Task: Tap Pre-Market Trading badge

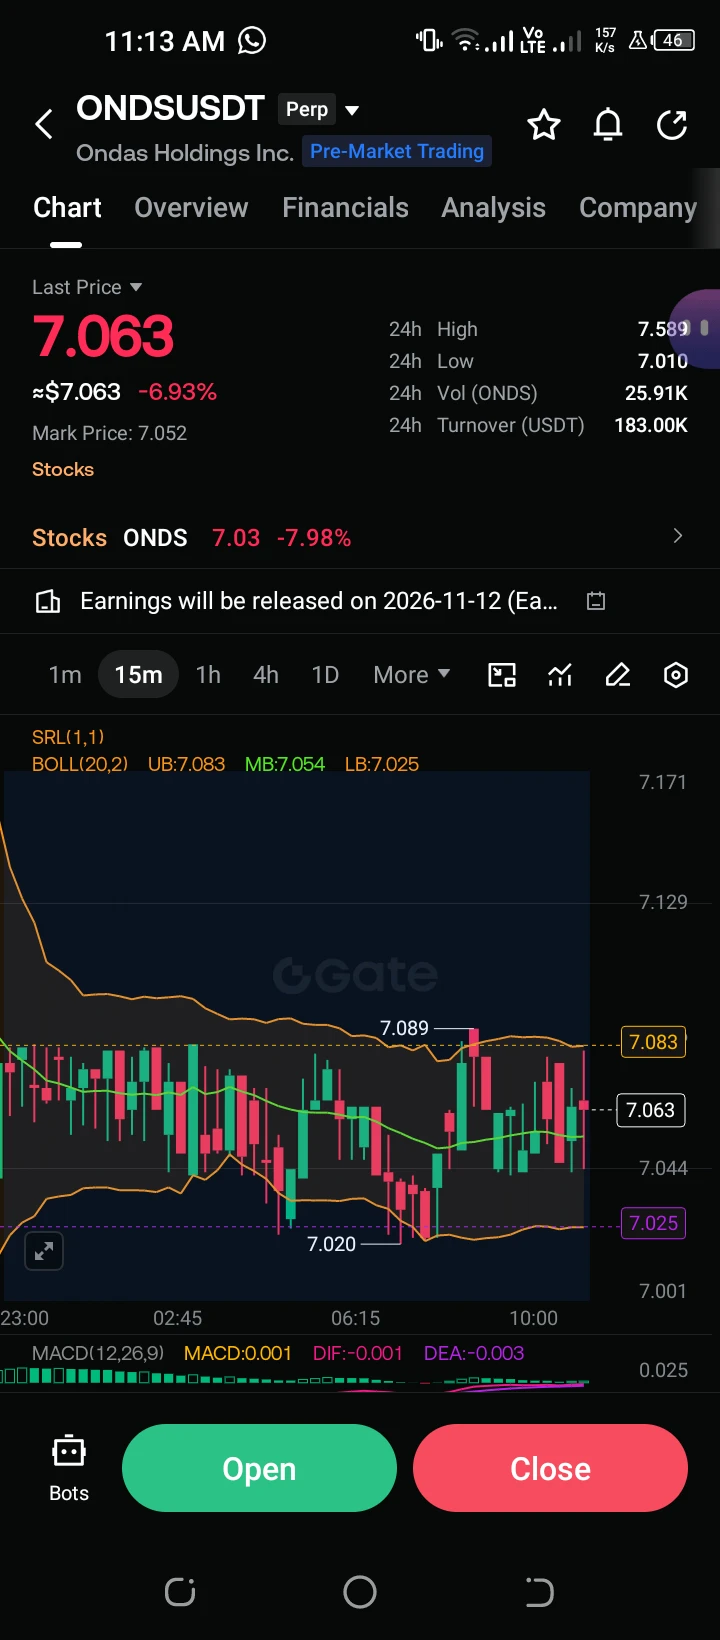Action: coord(397,151)
